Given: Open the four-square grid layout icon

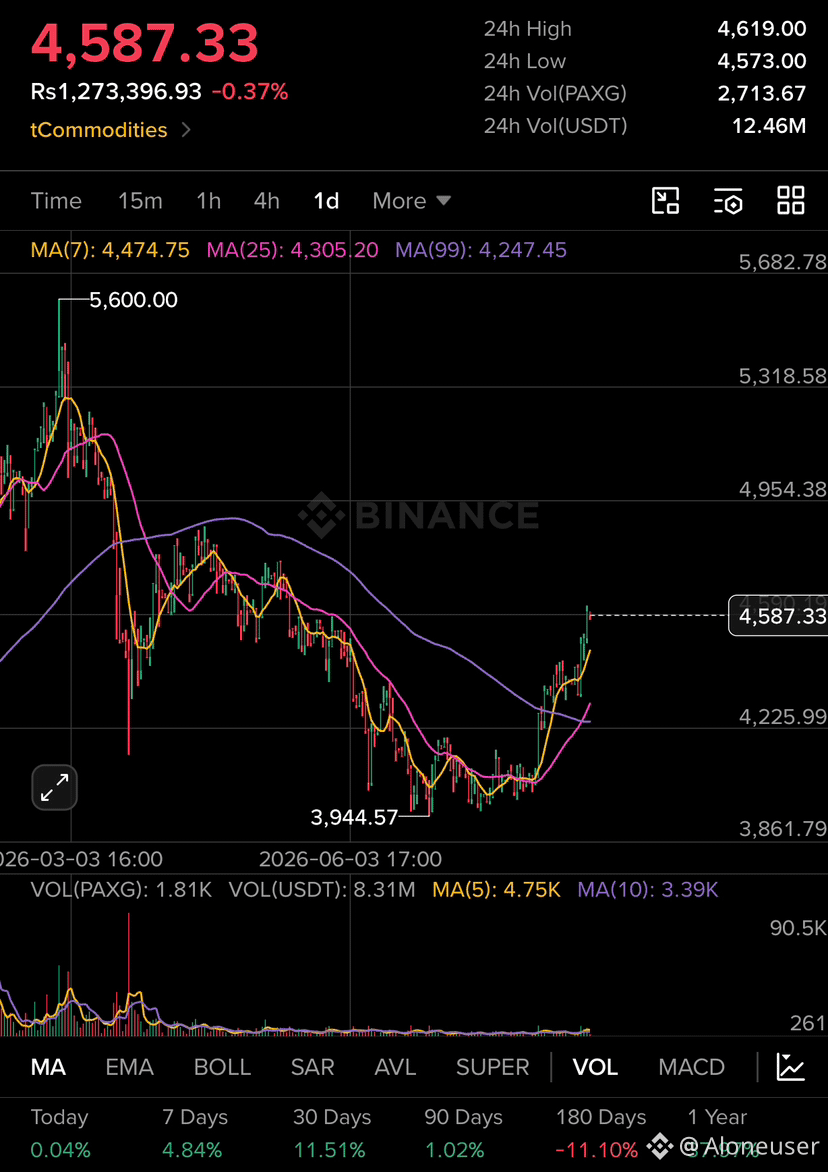Looking at the screenshot, I should tap(791, 201).
